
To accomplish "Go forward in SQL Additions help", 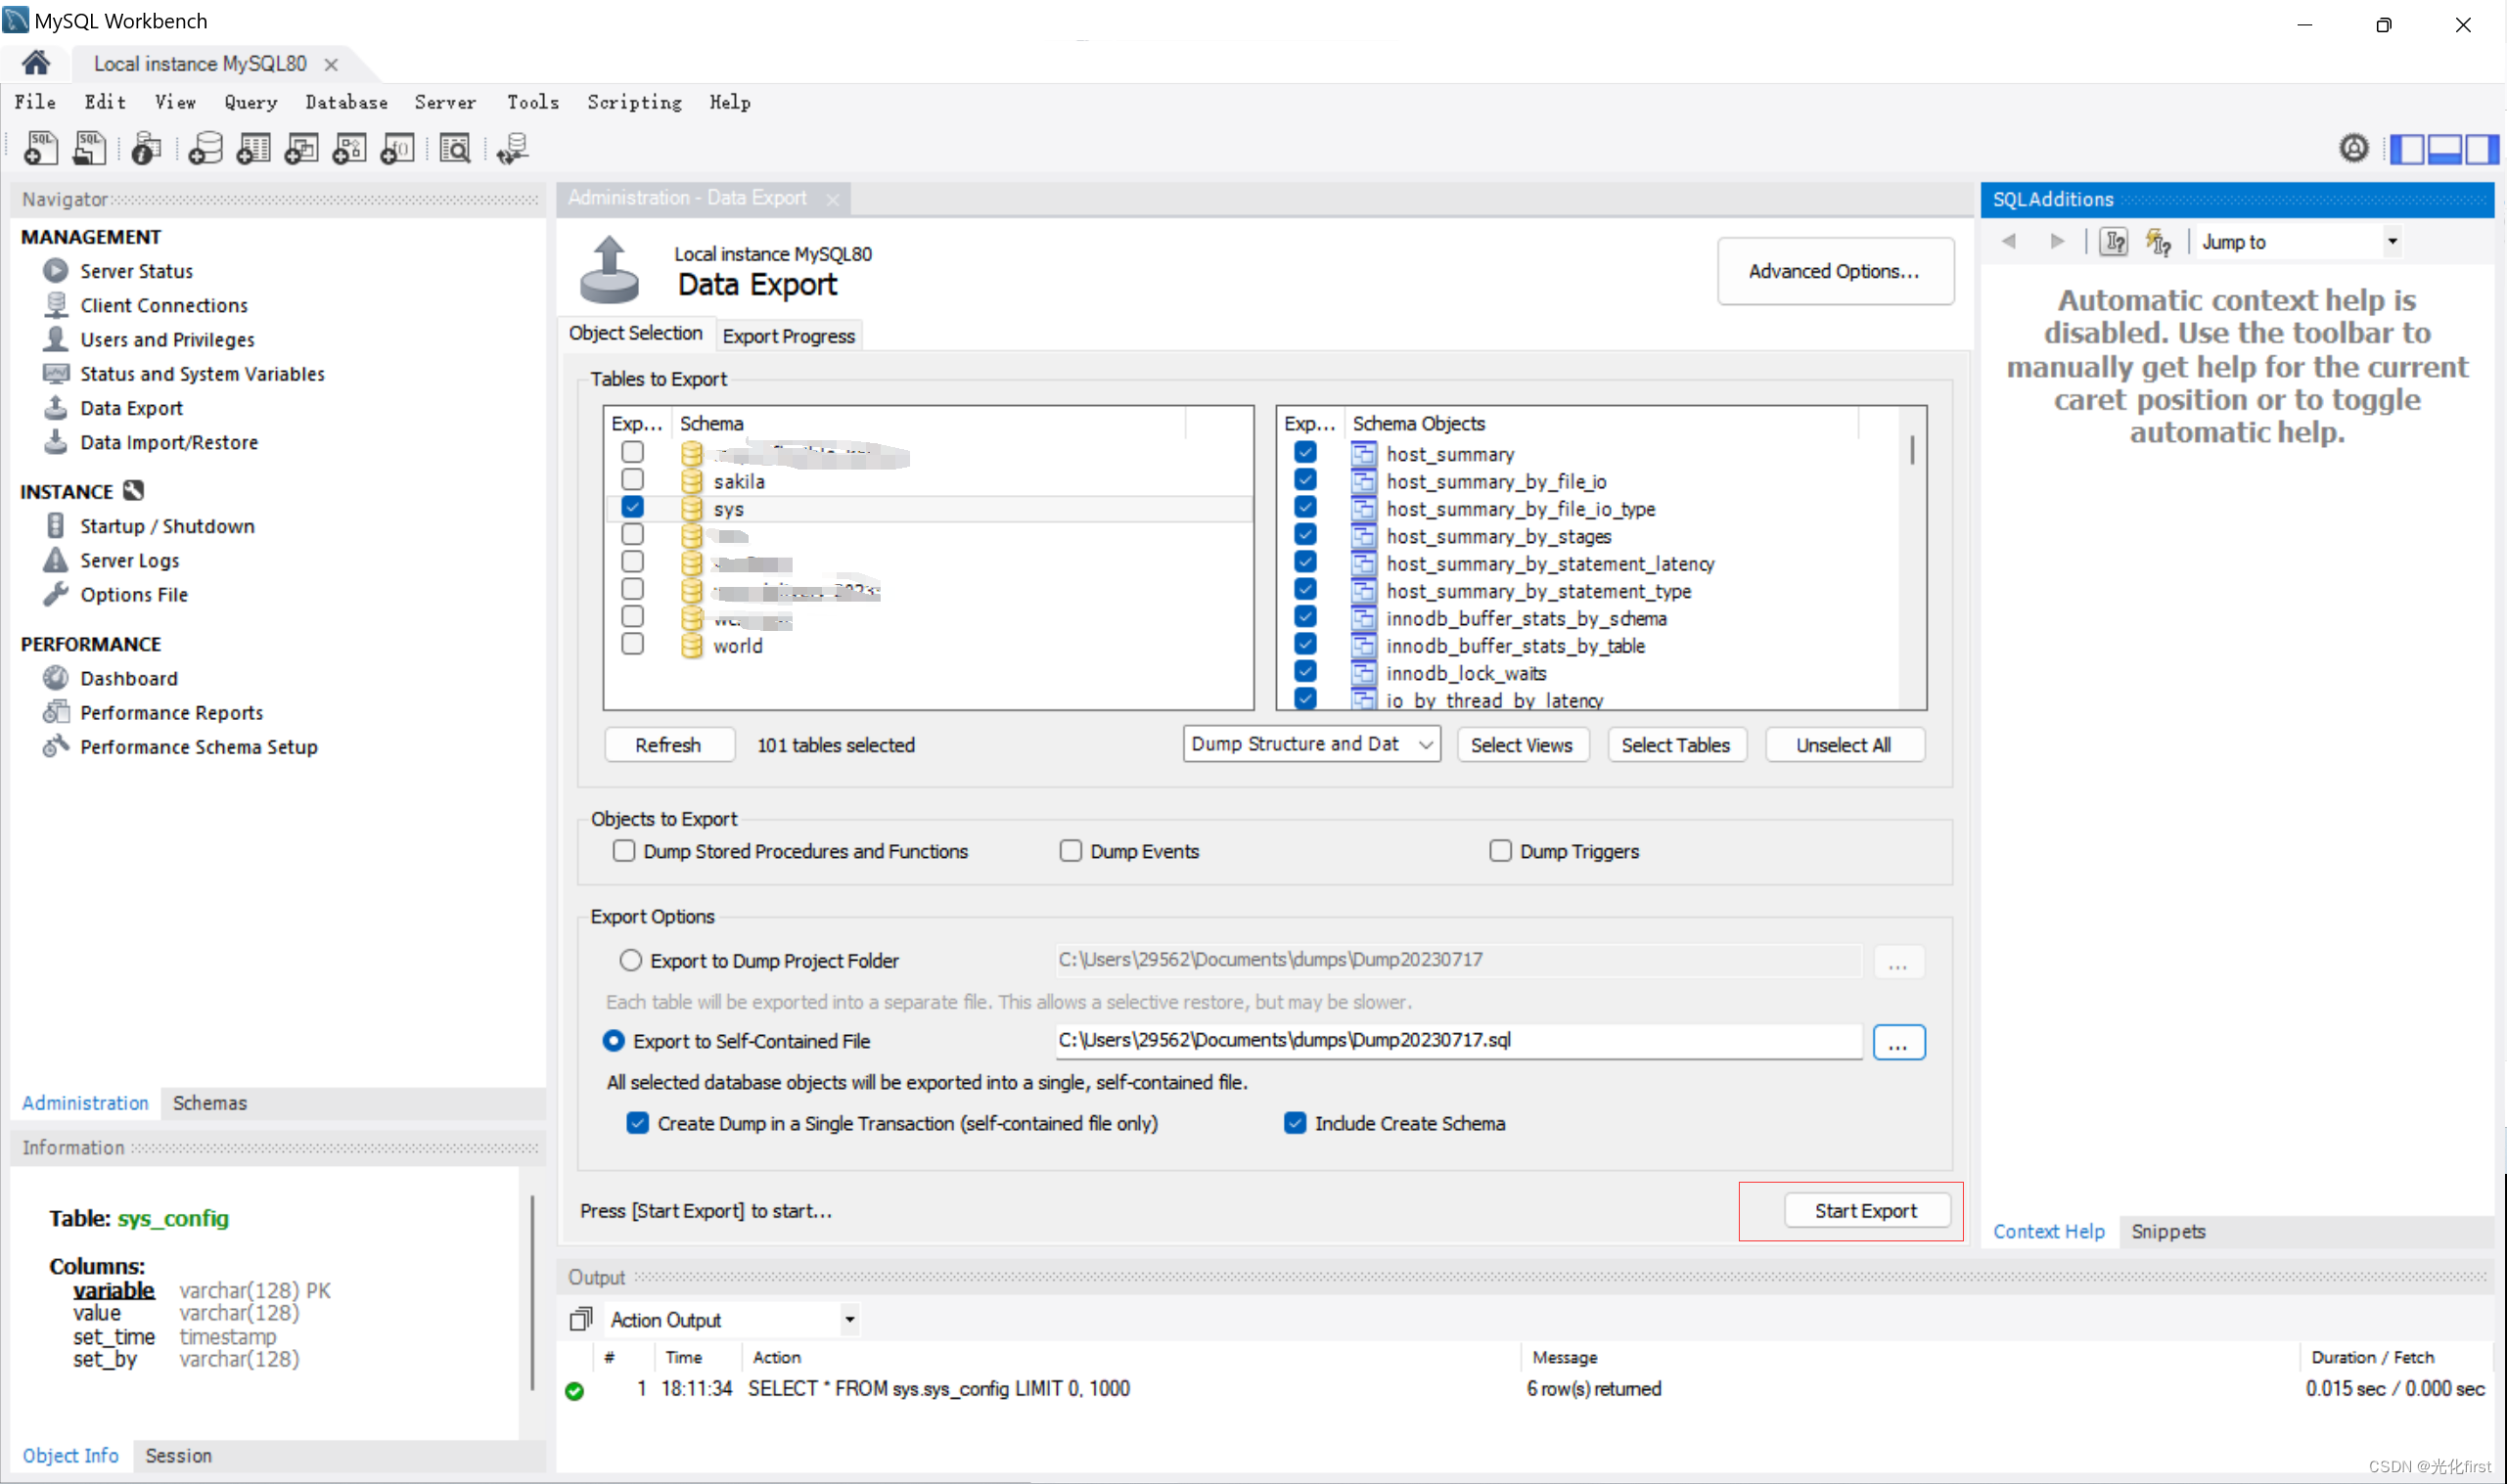I will (2057, 241).
